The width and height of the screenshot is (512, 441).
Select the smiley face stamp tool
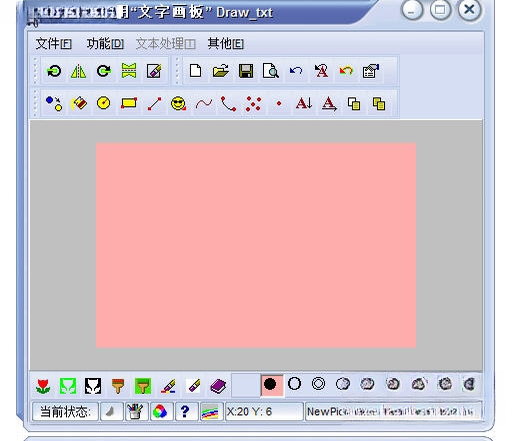178,104
